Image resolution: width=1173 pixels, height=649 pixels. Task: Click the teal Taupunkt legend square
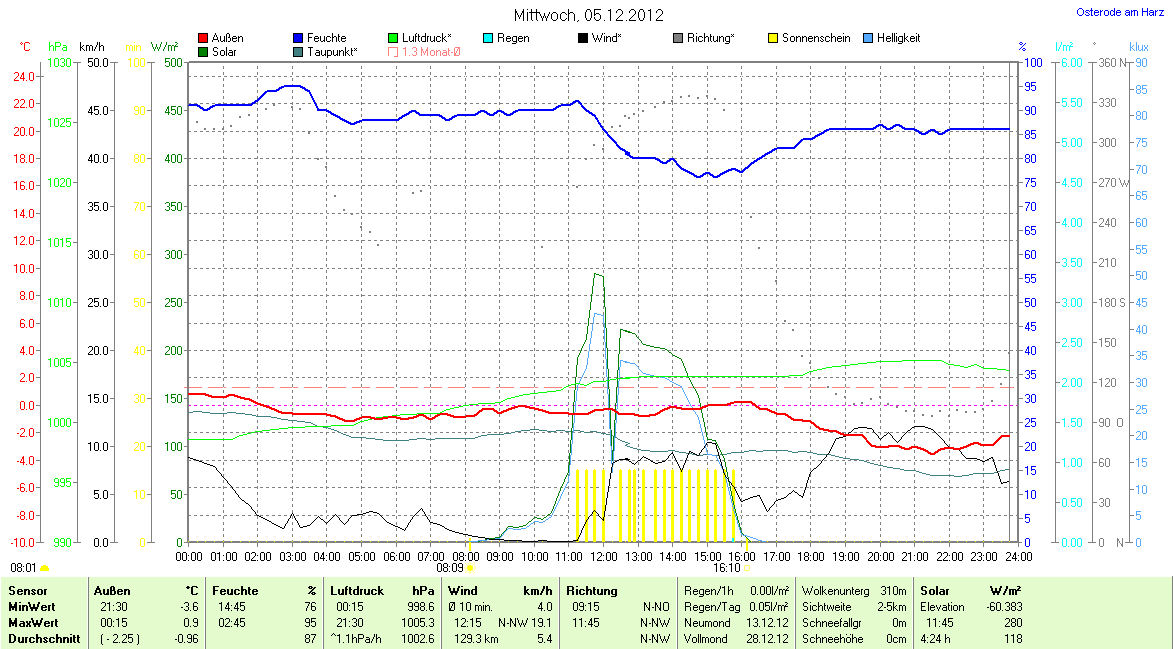click(x=299, y=52)
